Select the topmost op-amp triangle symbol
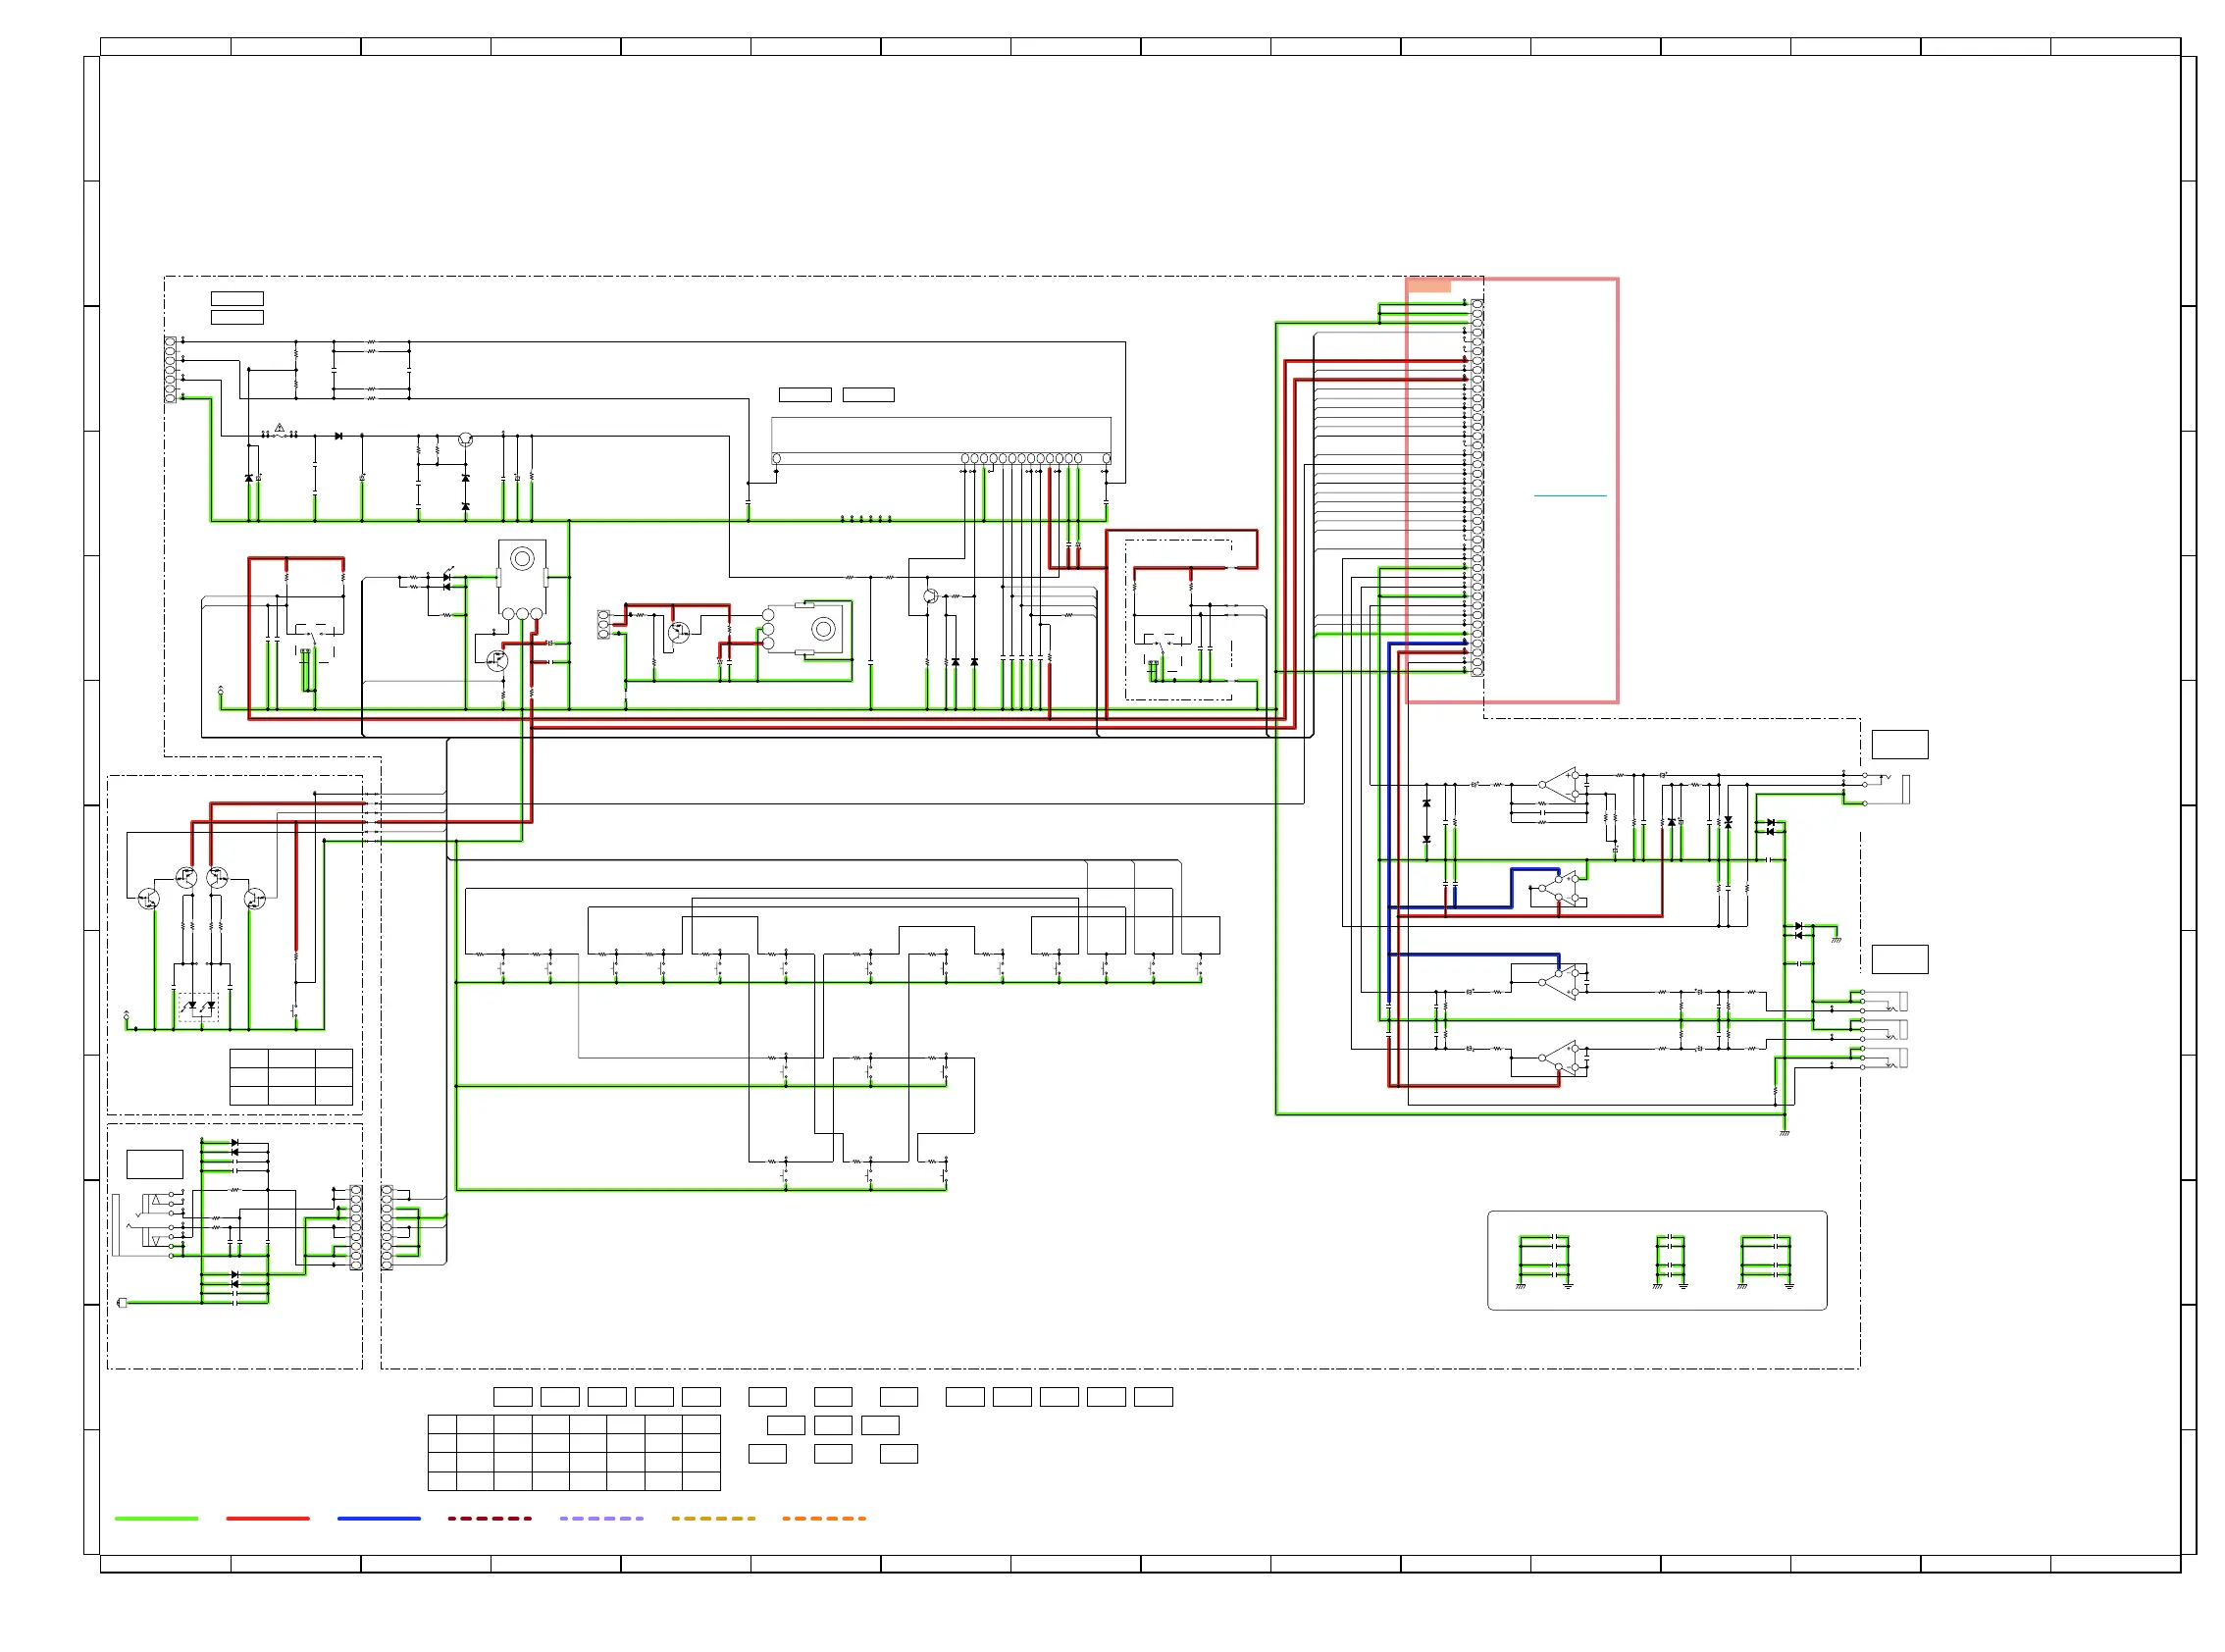 pos(1559,784)
